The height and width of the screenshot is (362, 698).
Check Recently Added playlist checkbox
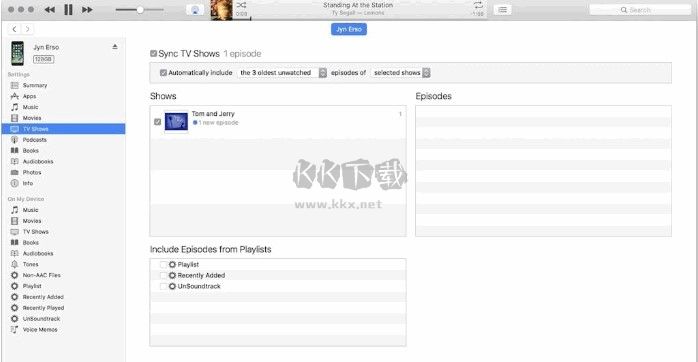[163, 275]
